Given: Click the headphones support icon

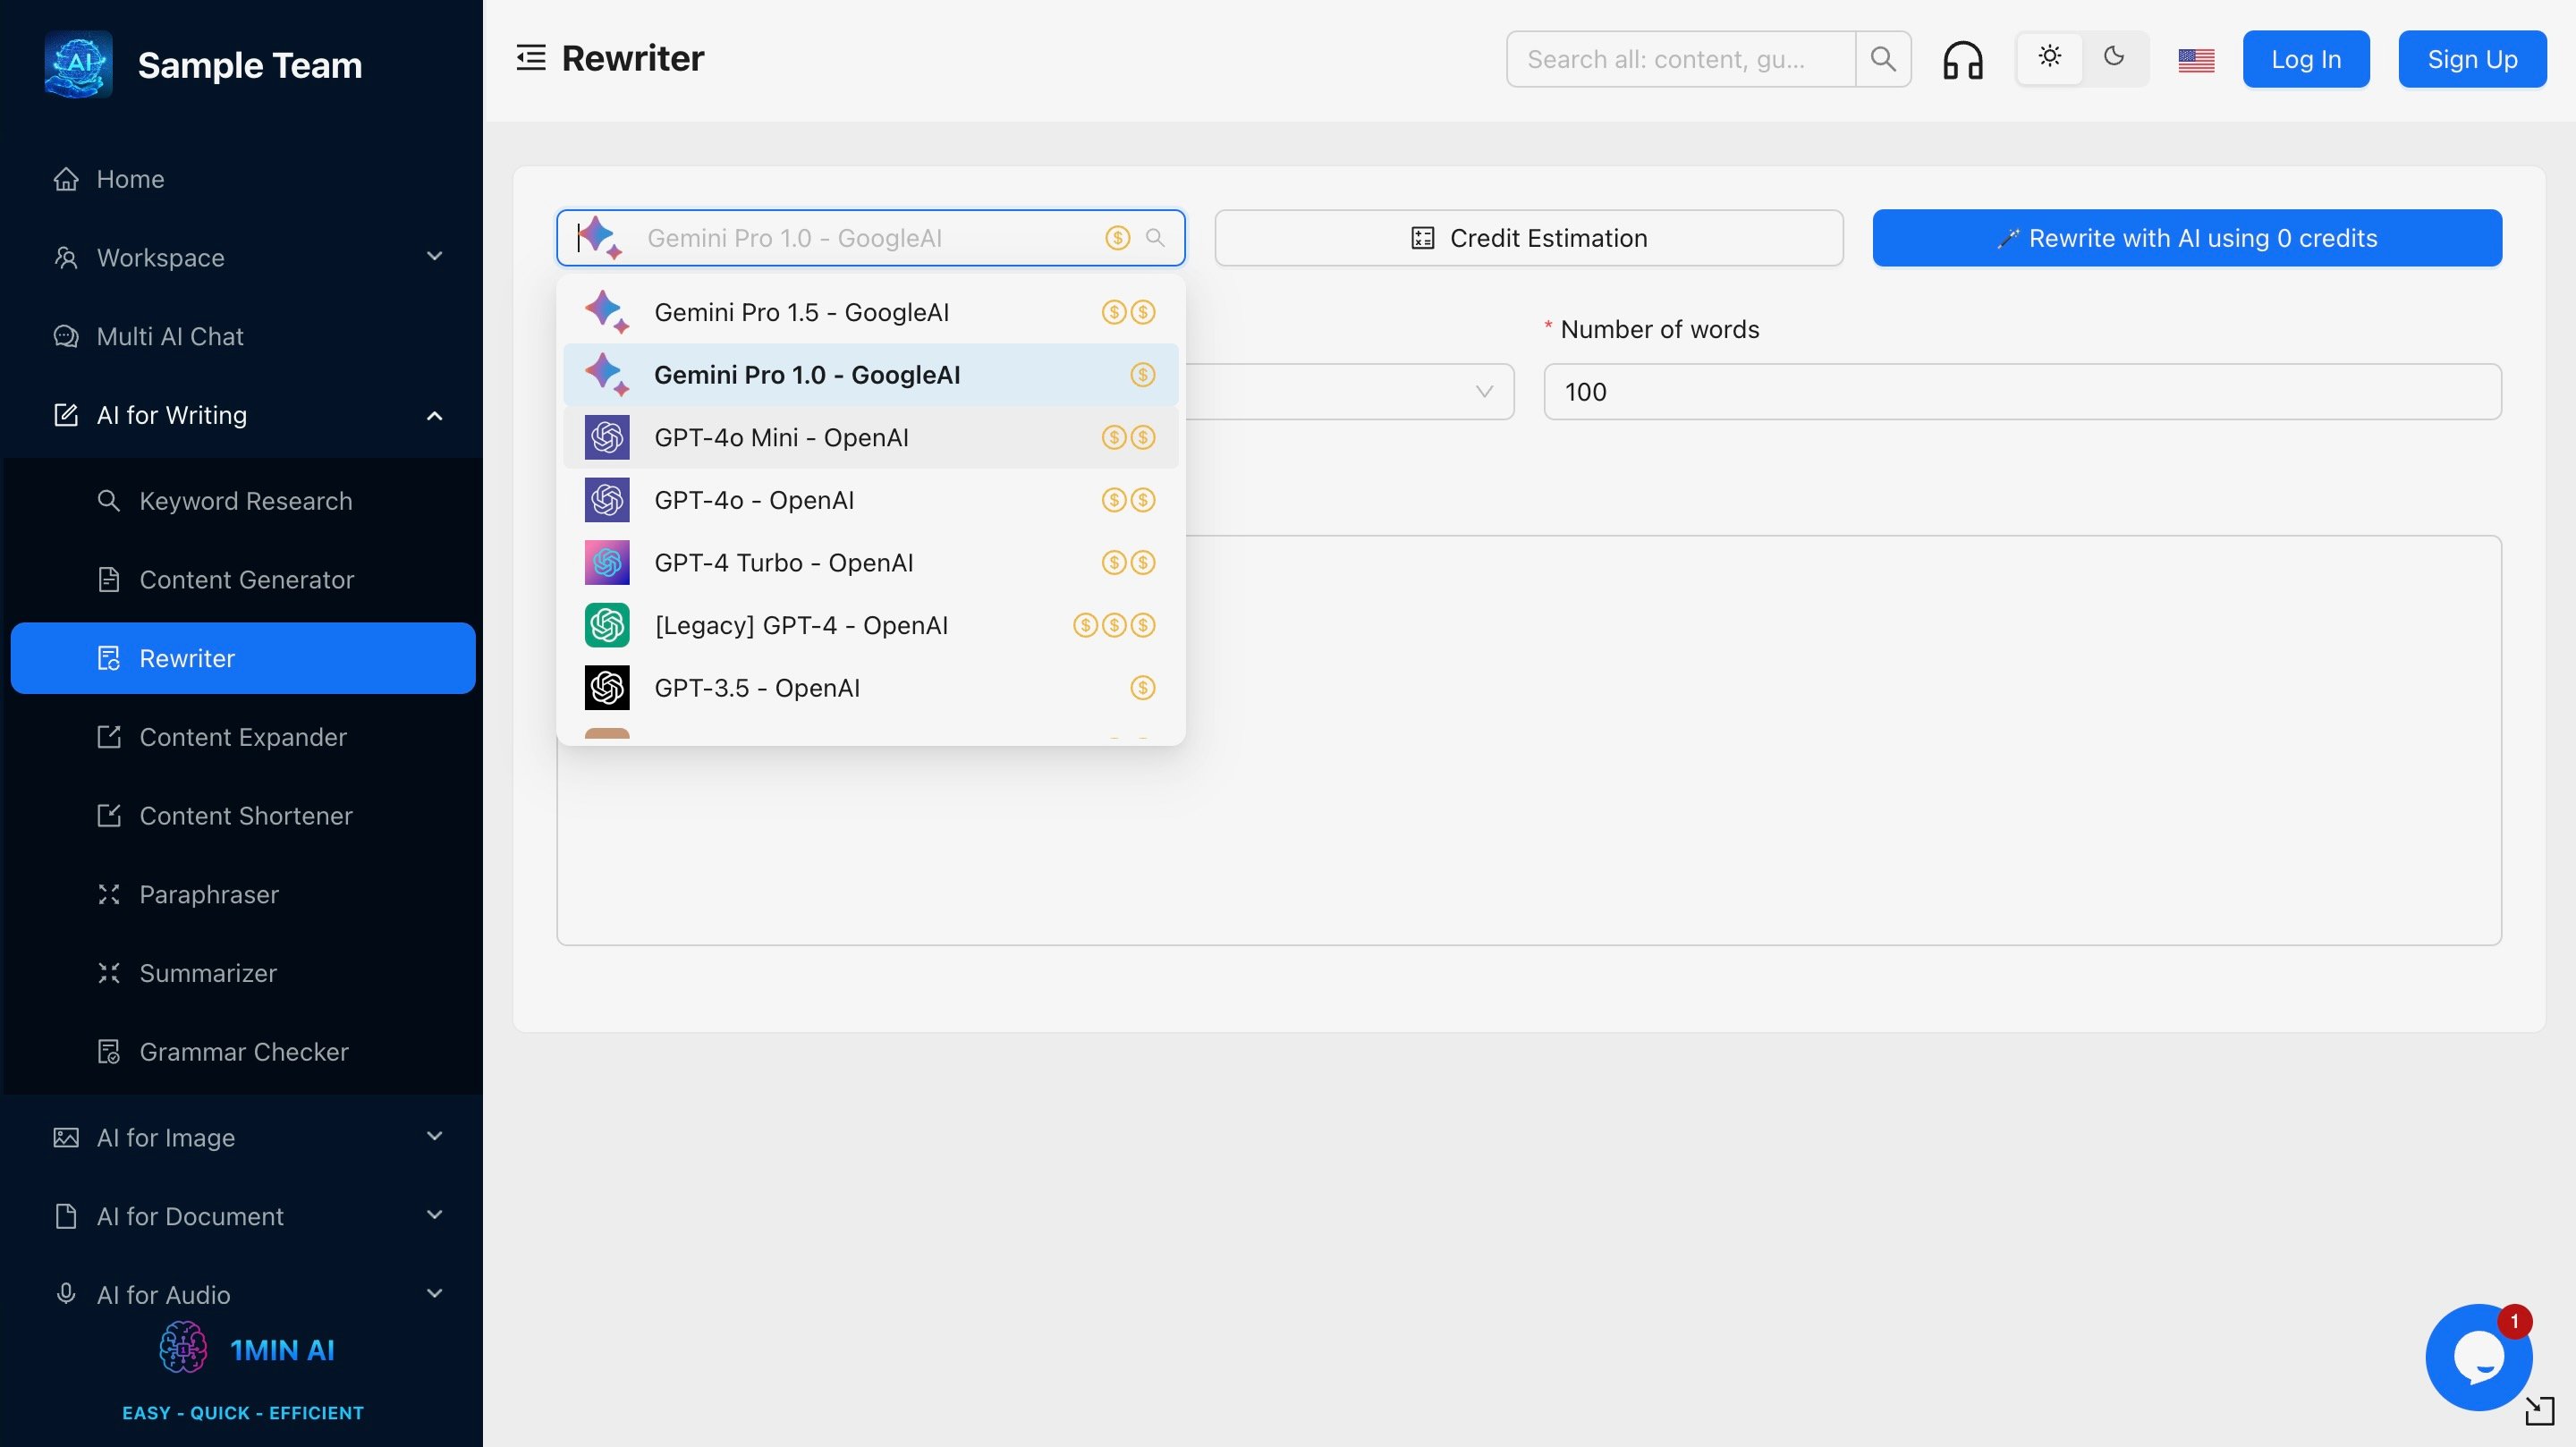Looking at the screenshot, I should (x=1962, y=60).
